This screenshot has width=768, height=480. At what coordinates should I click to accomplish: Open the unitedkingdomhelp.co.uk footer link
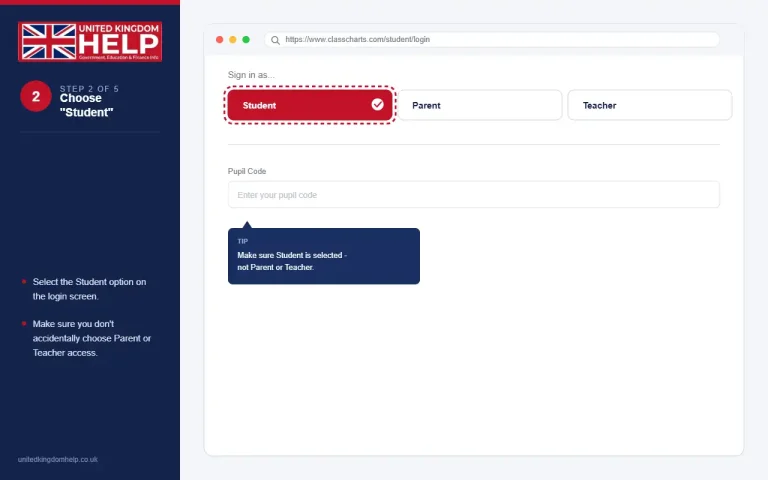pyautogui.click(x=58, y=459)
